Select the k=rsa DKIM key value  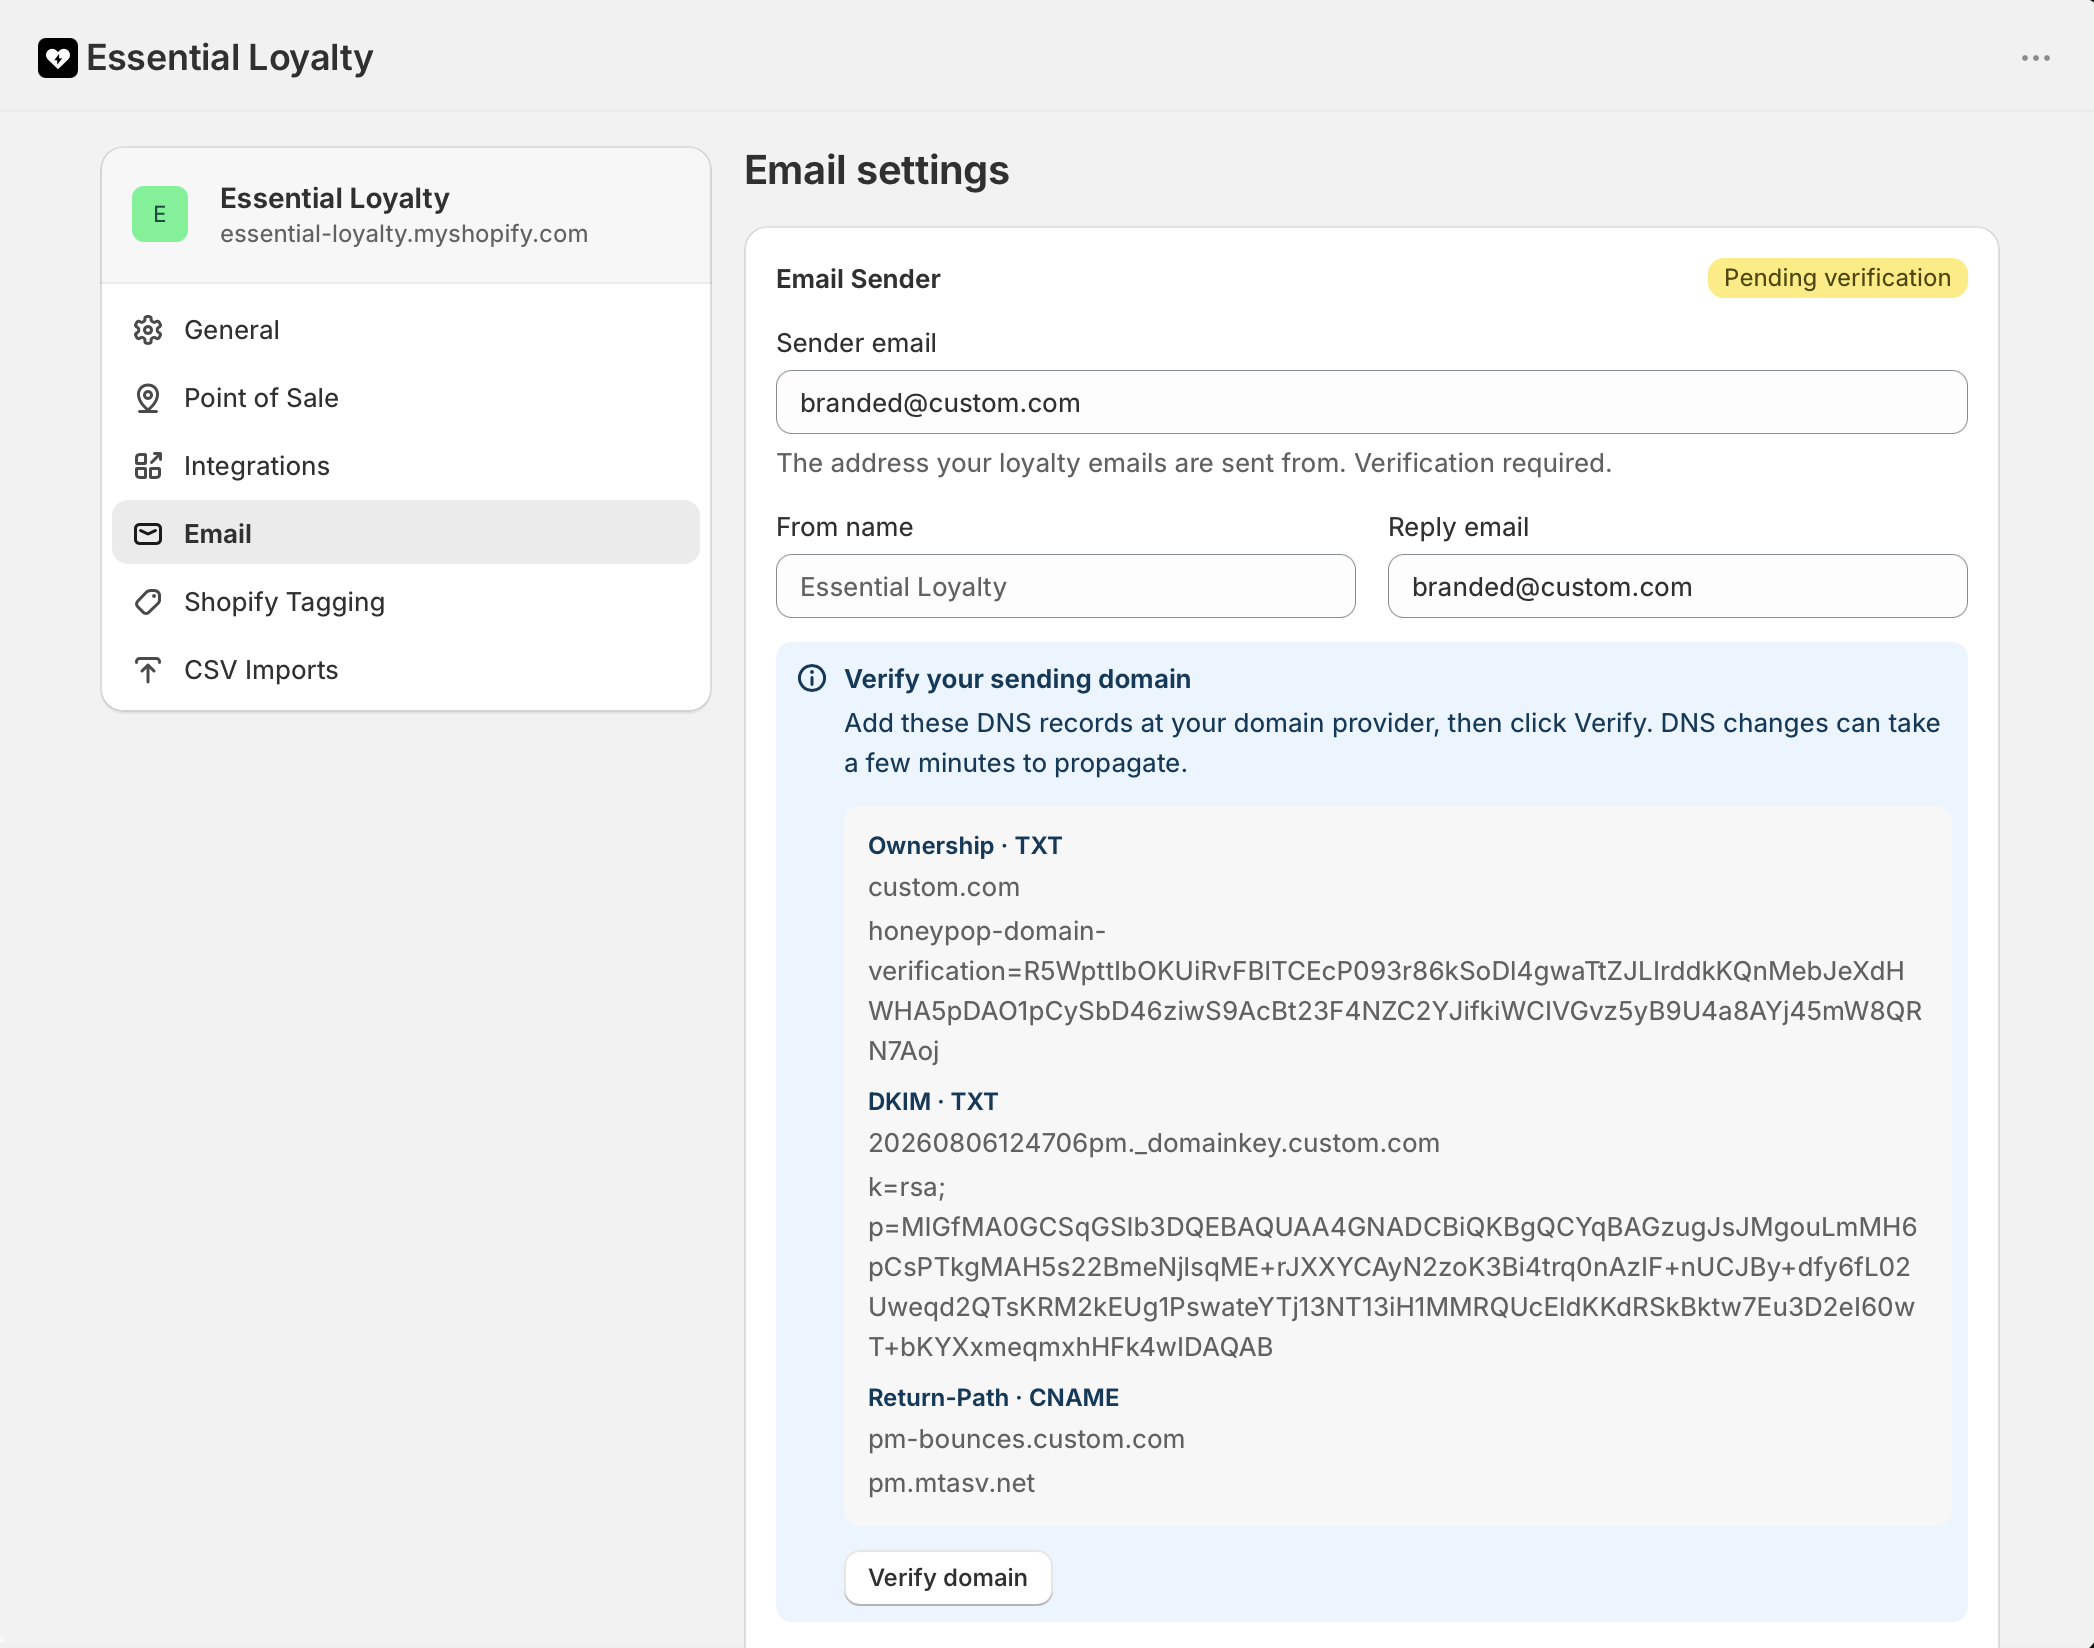[1392, 1267]
